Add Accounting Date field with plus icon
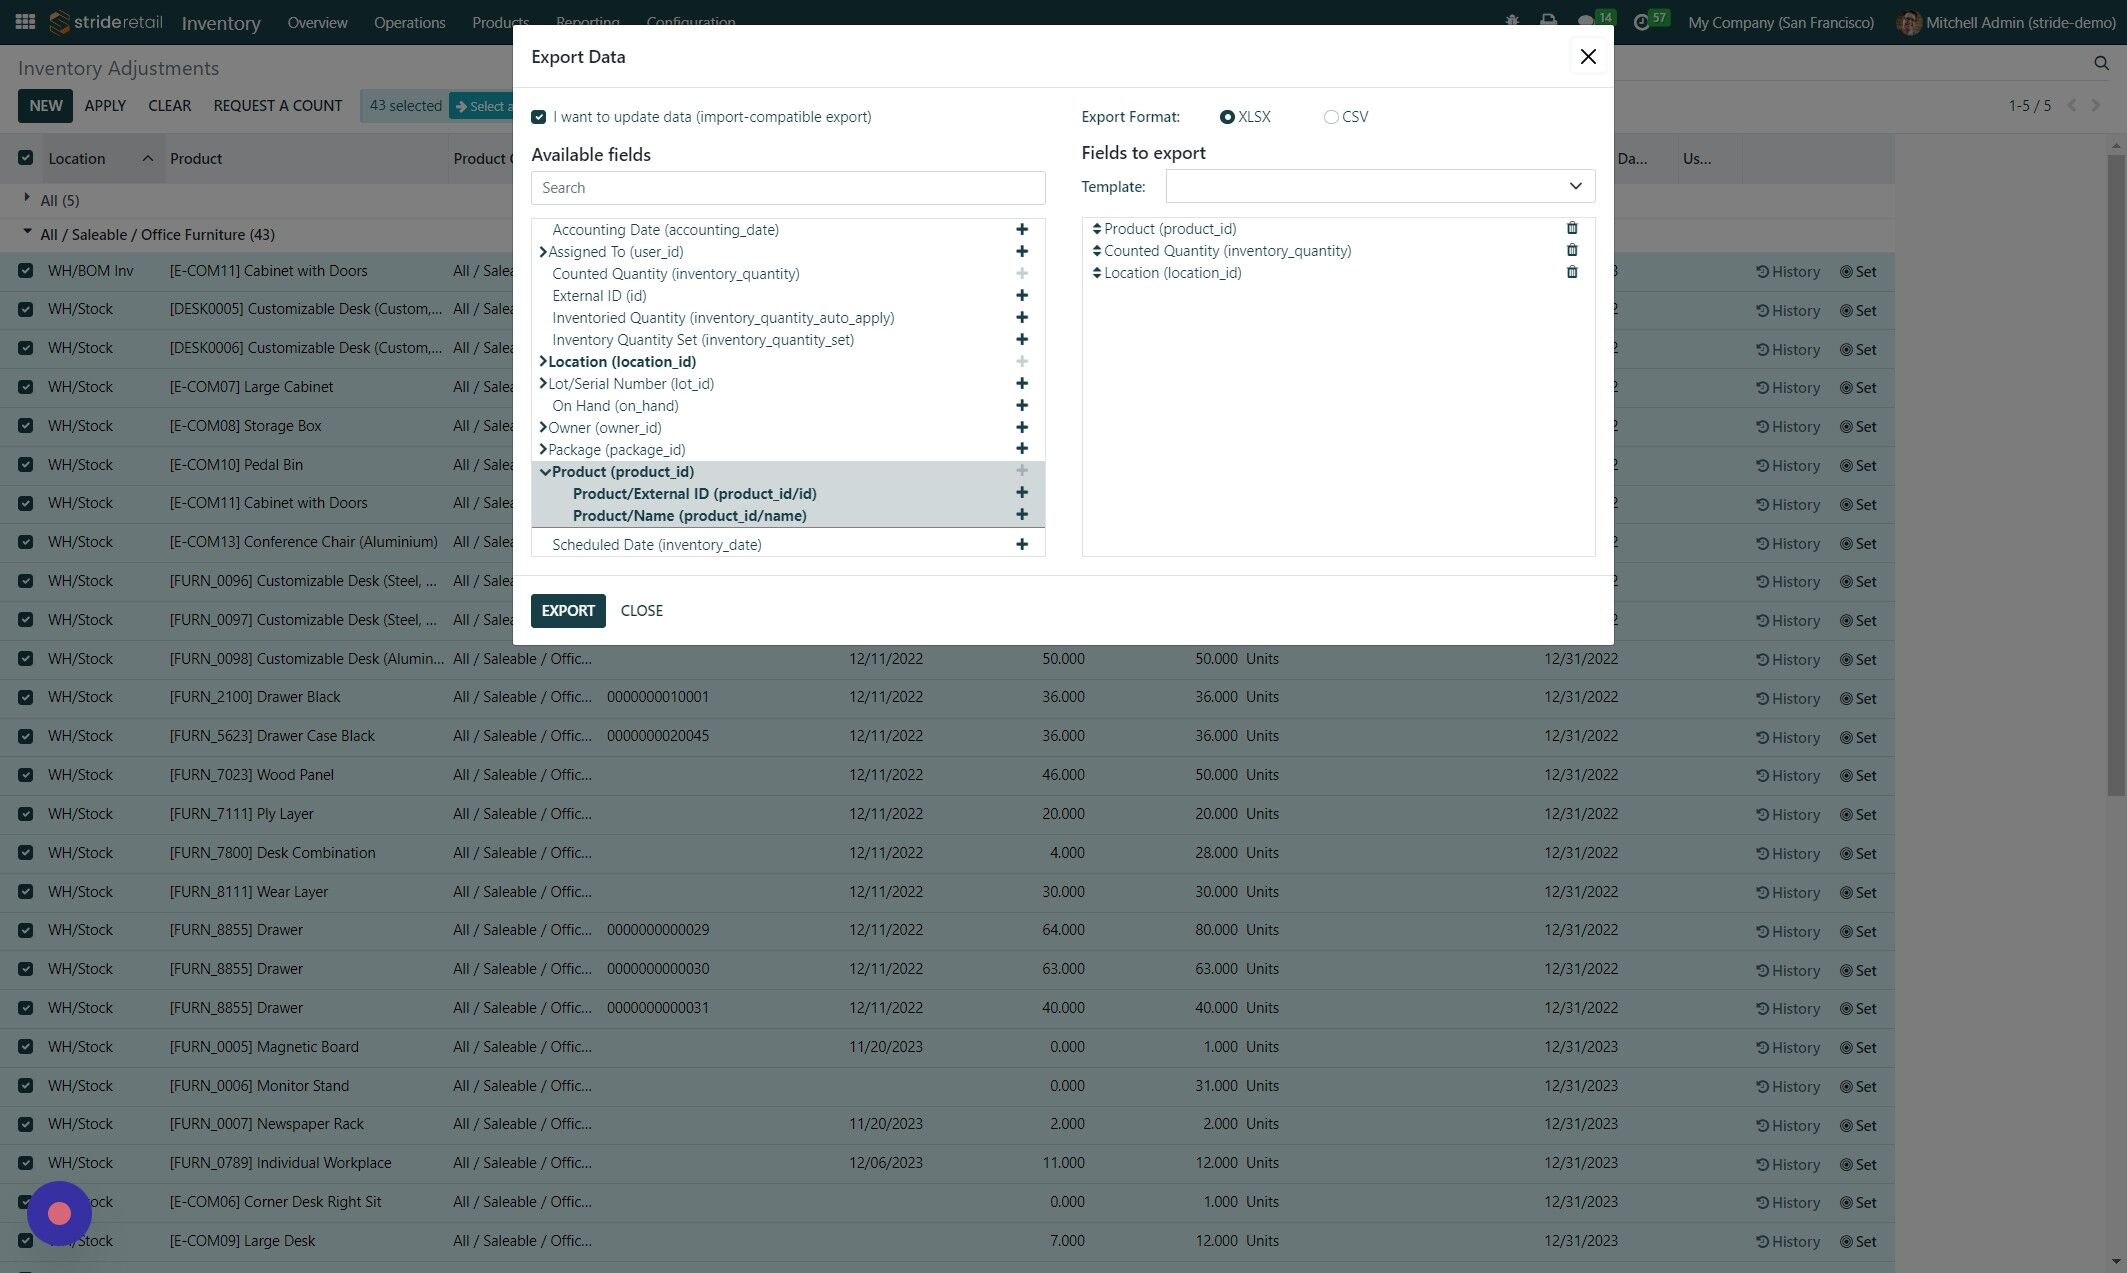The image size is (2127, 1273). 1021,230
